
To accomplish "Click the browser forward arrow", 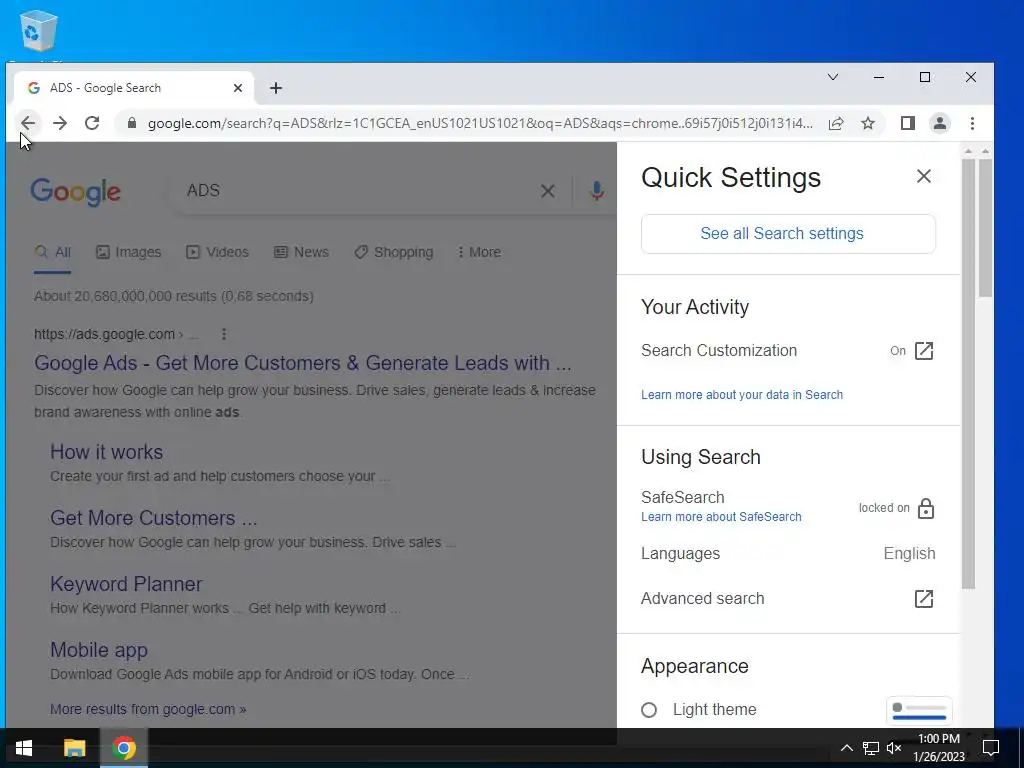I will pos(59,123).
